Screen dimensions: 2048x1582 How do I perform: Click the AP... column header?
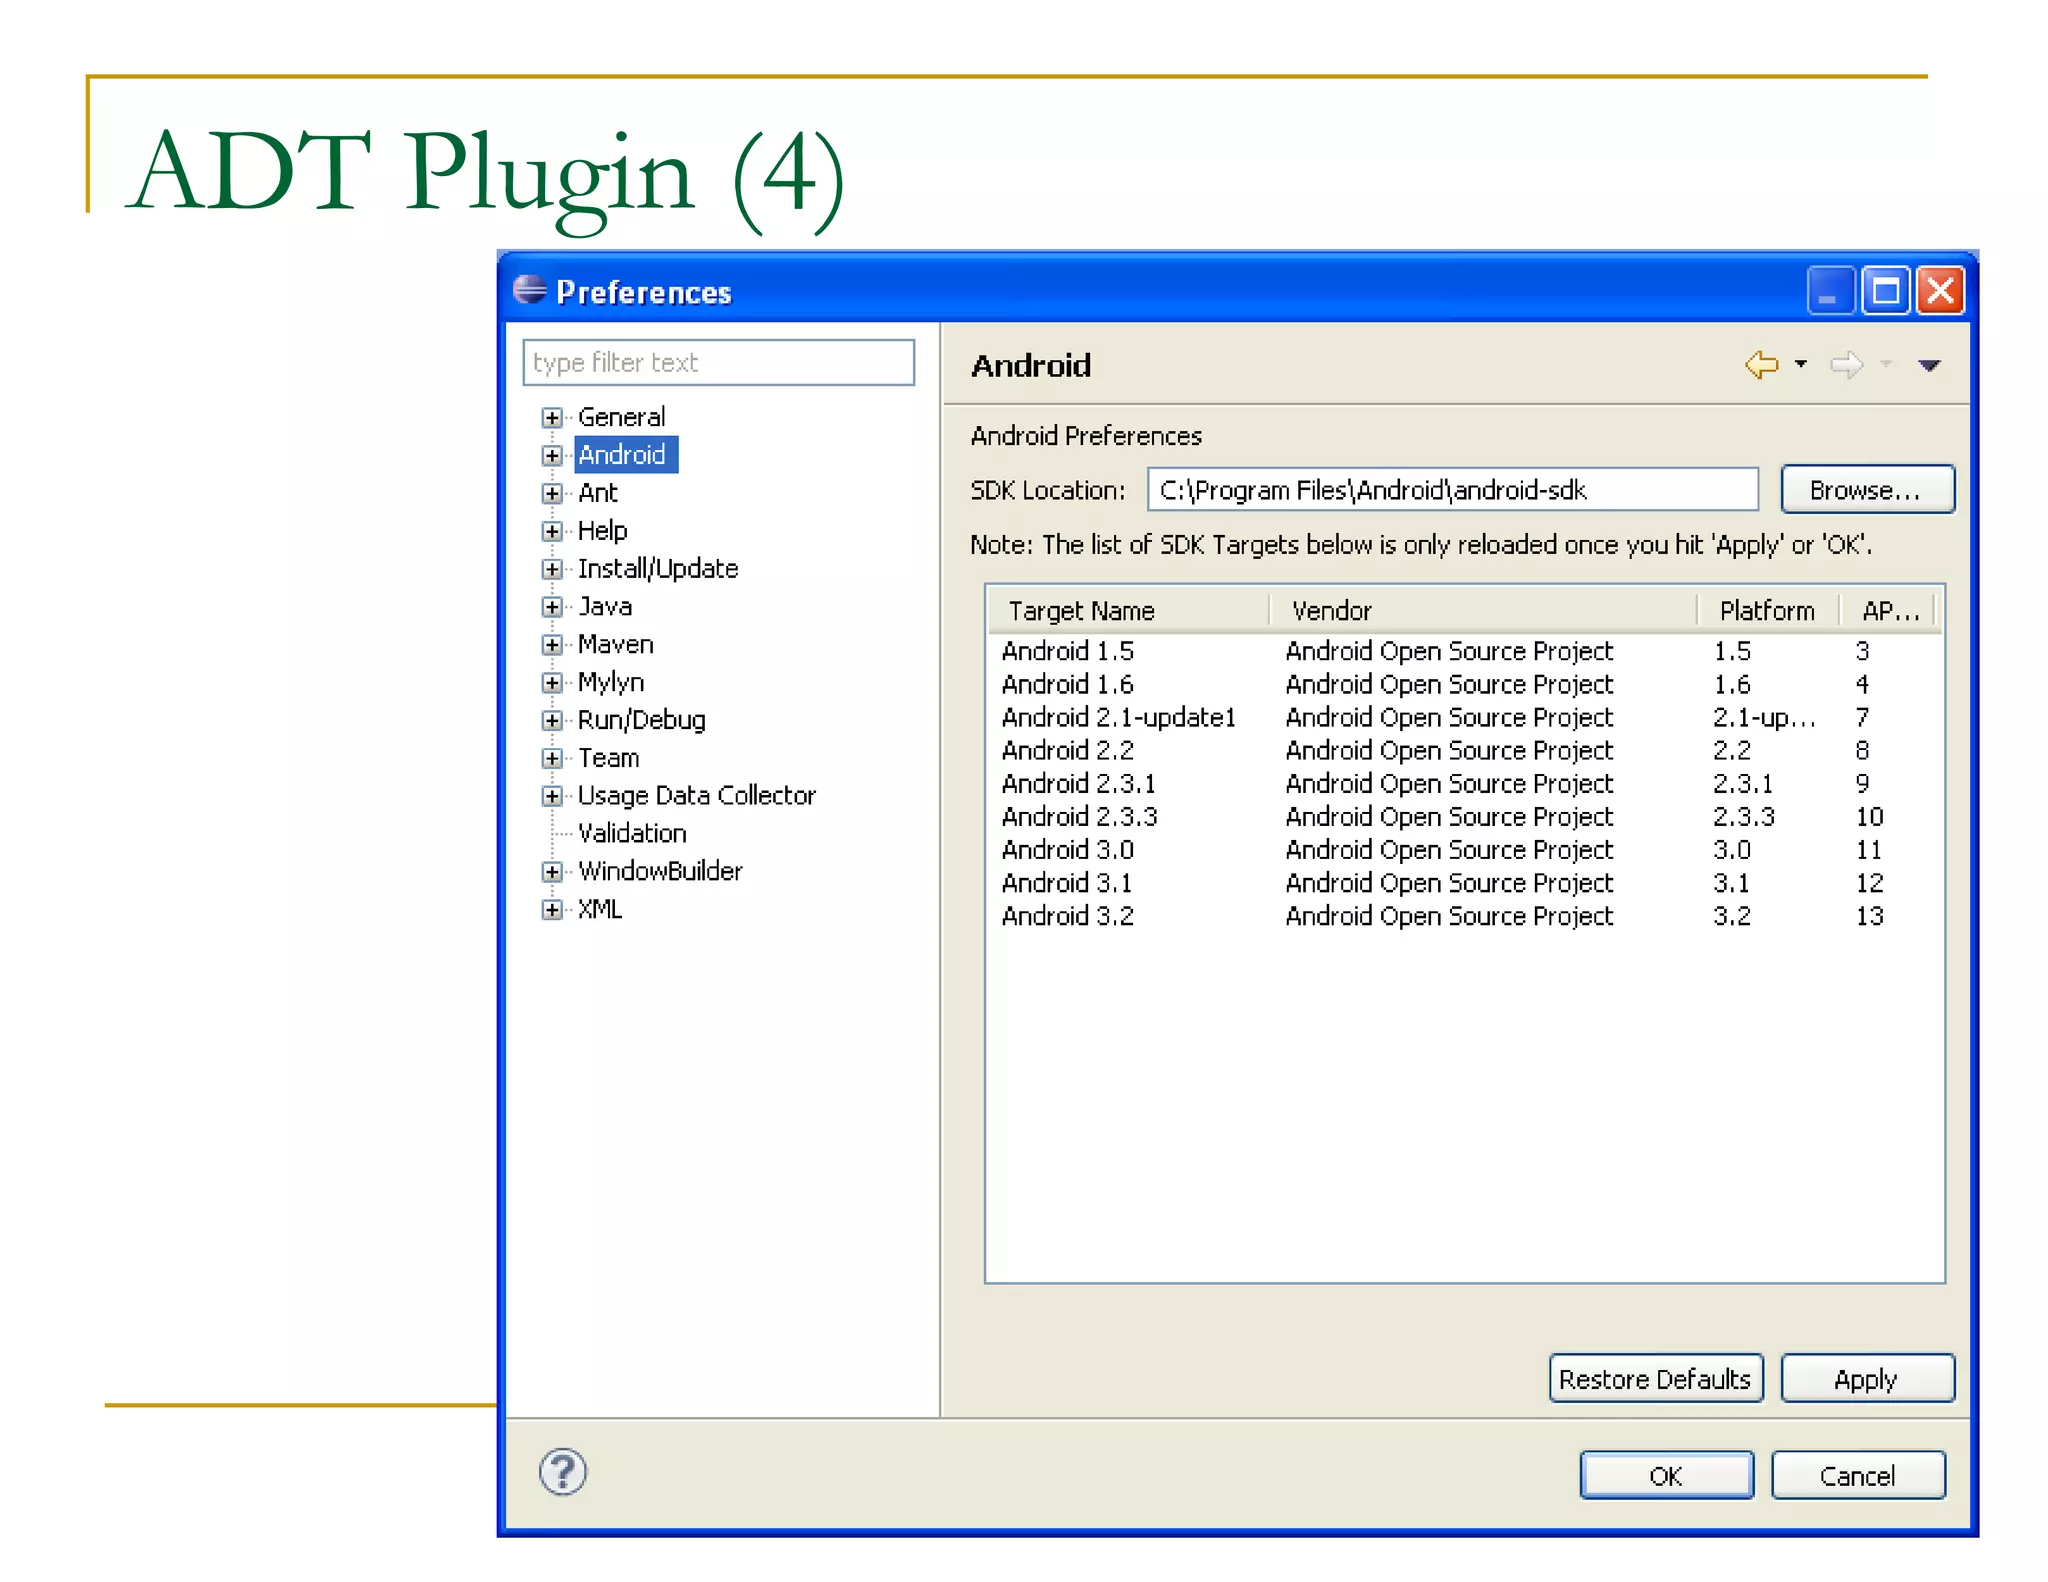click(x=1888, y=610)
